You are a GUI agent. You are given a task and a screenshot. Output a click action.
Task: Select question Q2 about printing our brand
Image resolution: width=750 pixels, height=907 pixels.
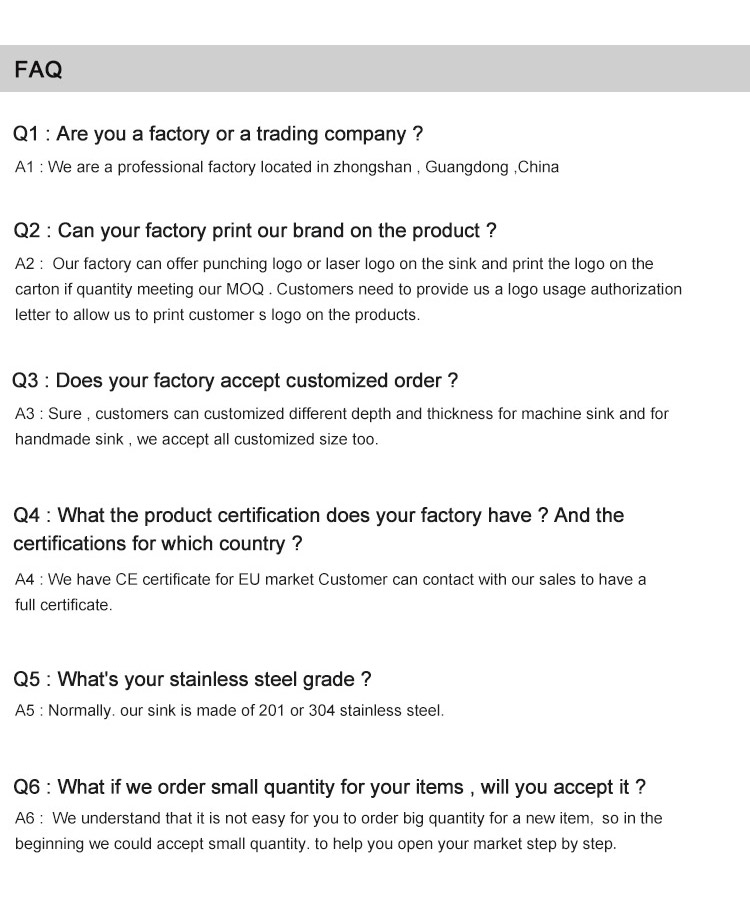click(255, 231)
